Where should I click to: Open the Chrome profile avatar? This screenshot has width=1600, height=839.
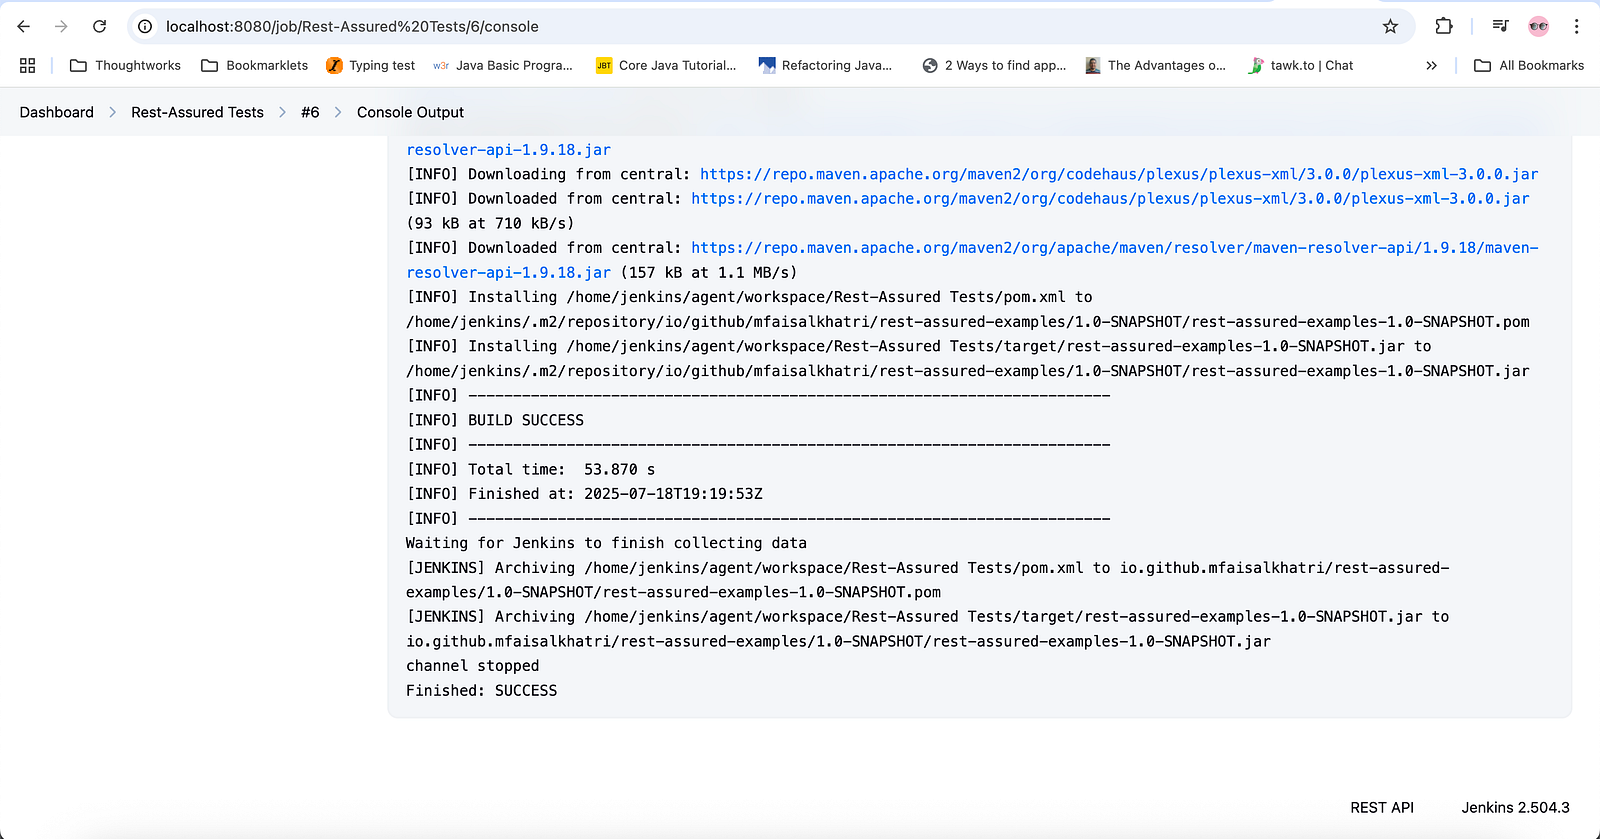coord(1538,26)
